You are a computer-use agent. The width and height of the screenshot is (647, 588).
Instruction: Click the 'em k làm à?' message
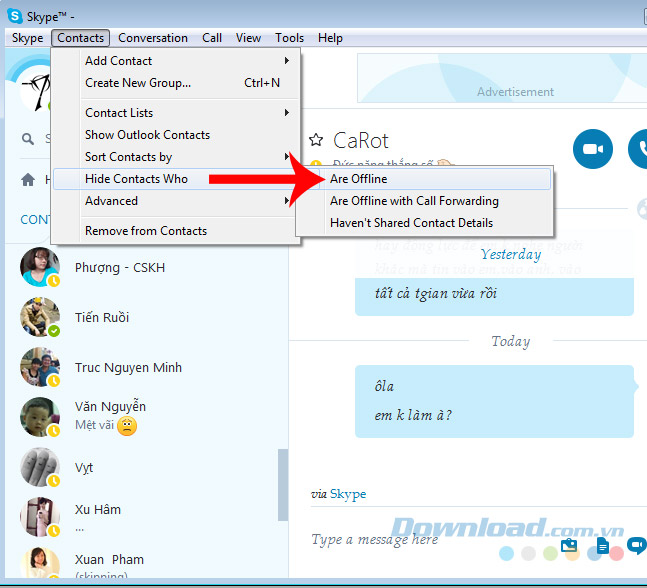click(x=413, y=415)
